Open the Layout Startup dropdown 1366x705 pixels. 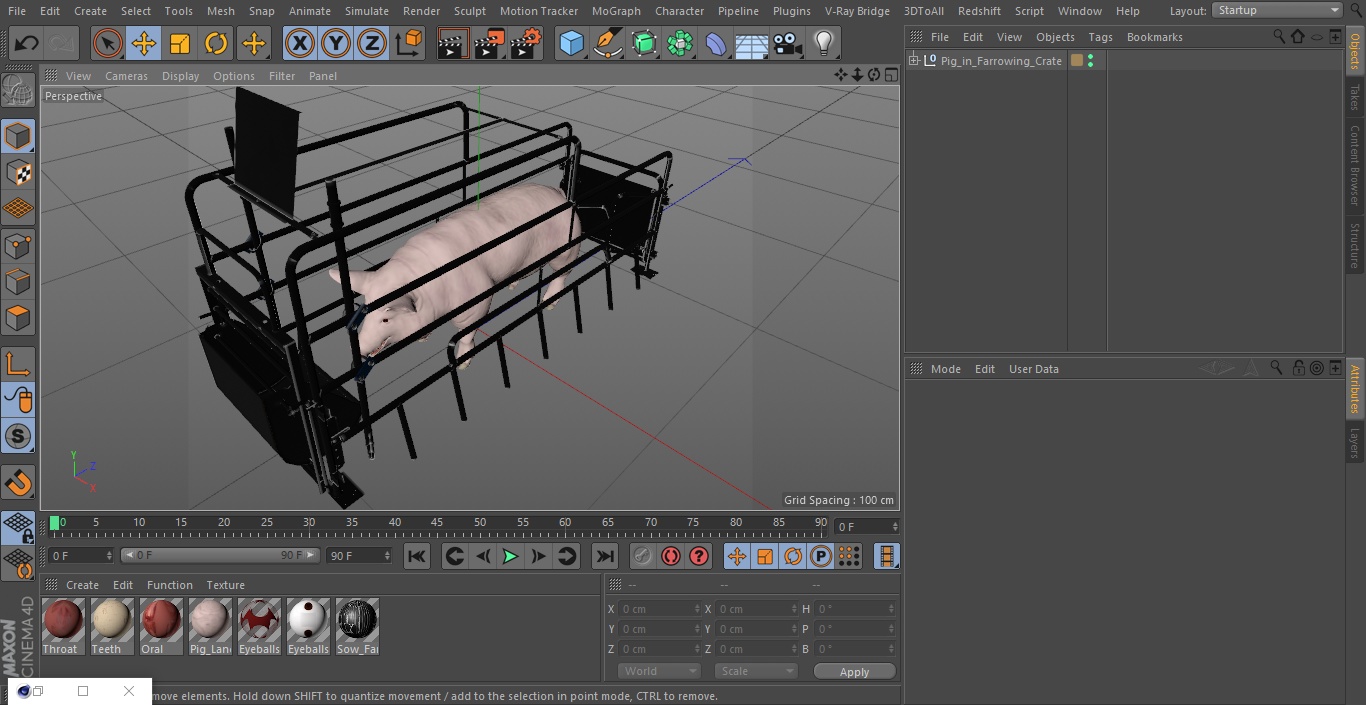coord(1277,10)
